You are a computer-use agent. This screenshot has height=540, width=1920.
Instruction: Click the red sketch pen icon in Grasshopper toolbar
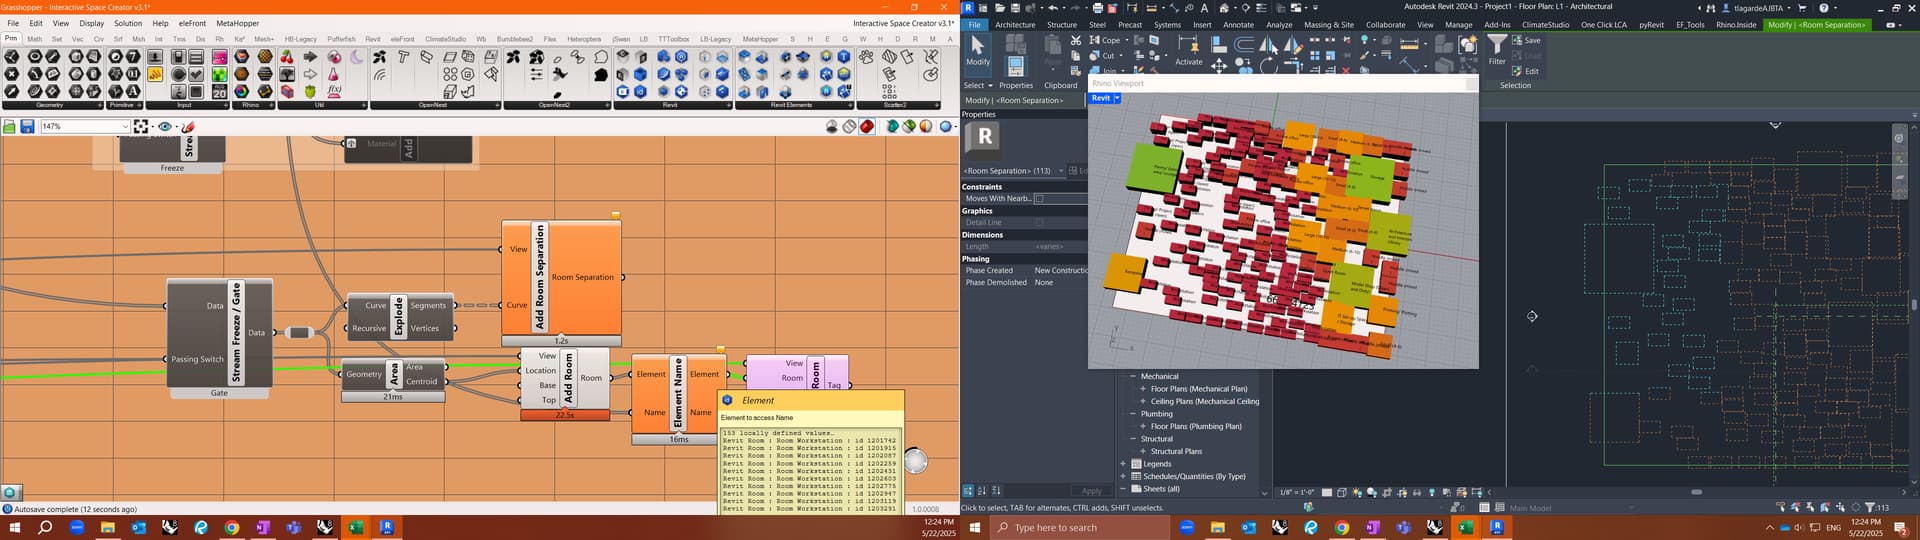(188, 127)
